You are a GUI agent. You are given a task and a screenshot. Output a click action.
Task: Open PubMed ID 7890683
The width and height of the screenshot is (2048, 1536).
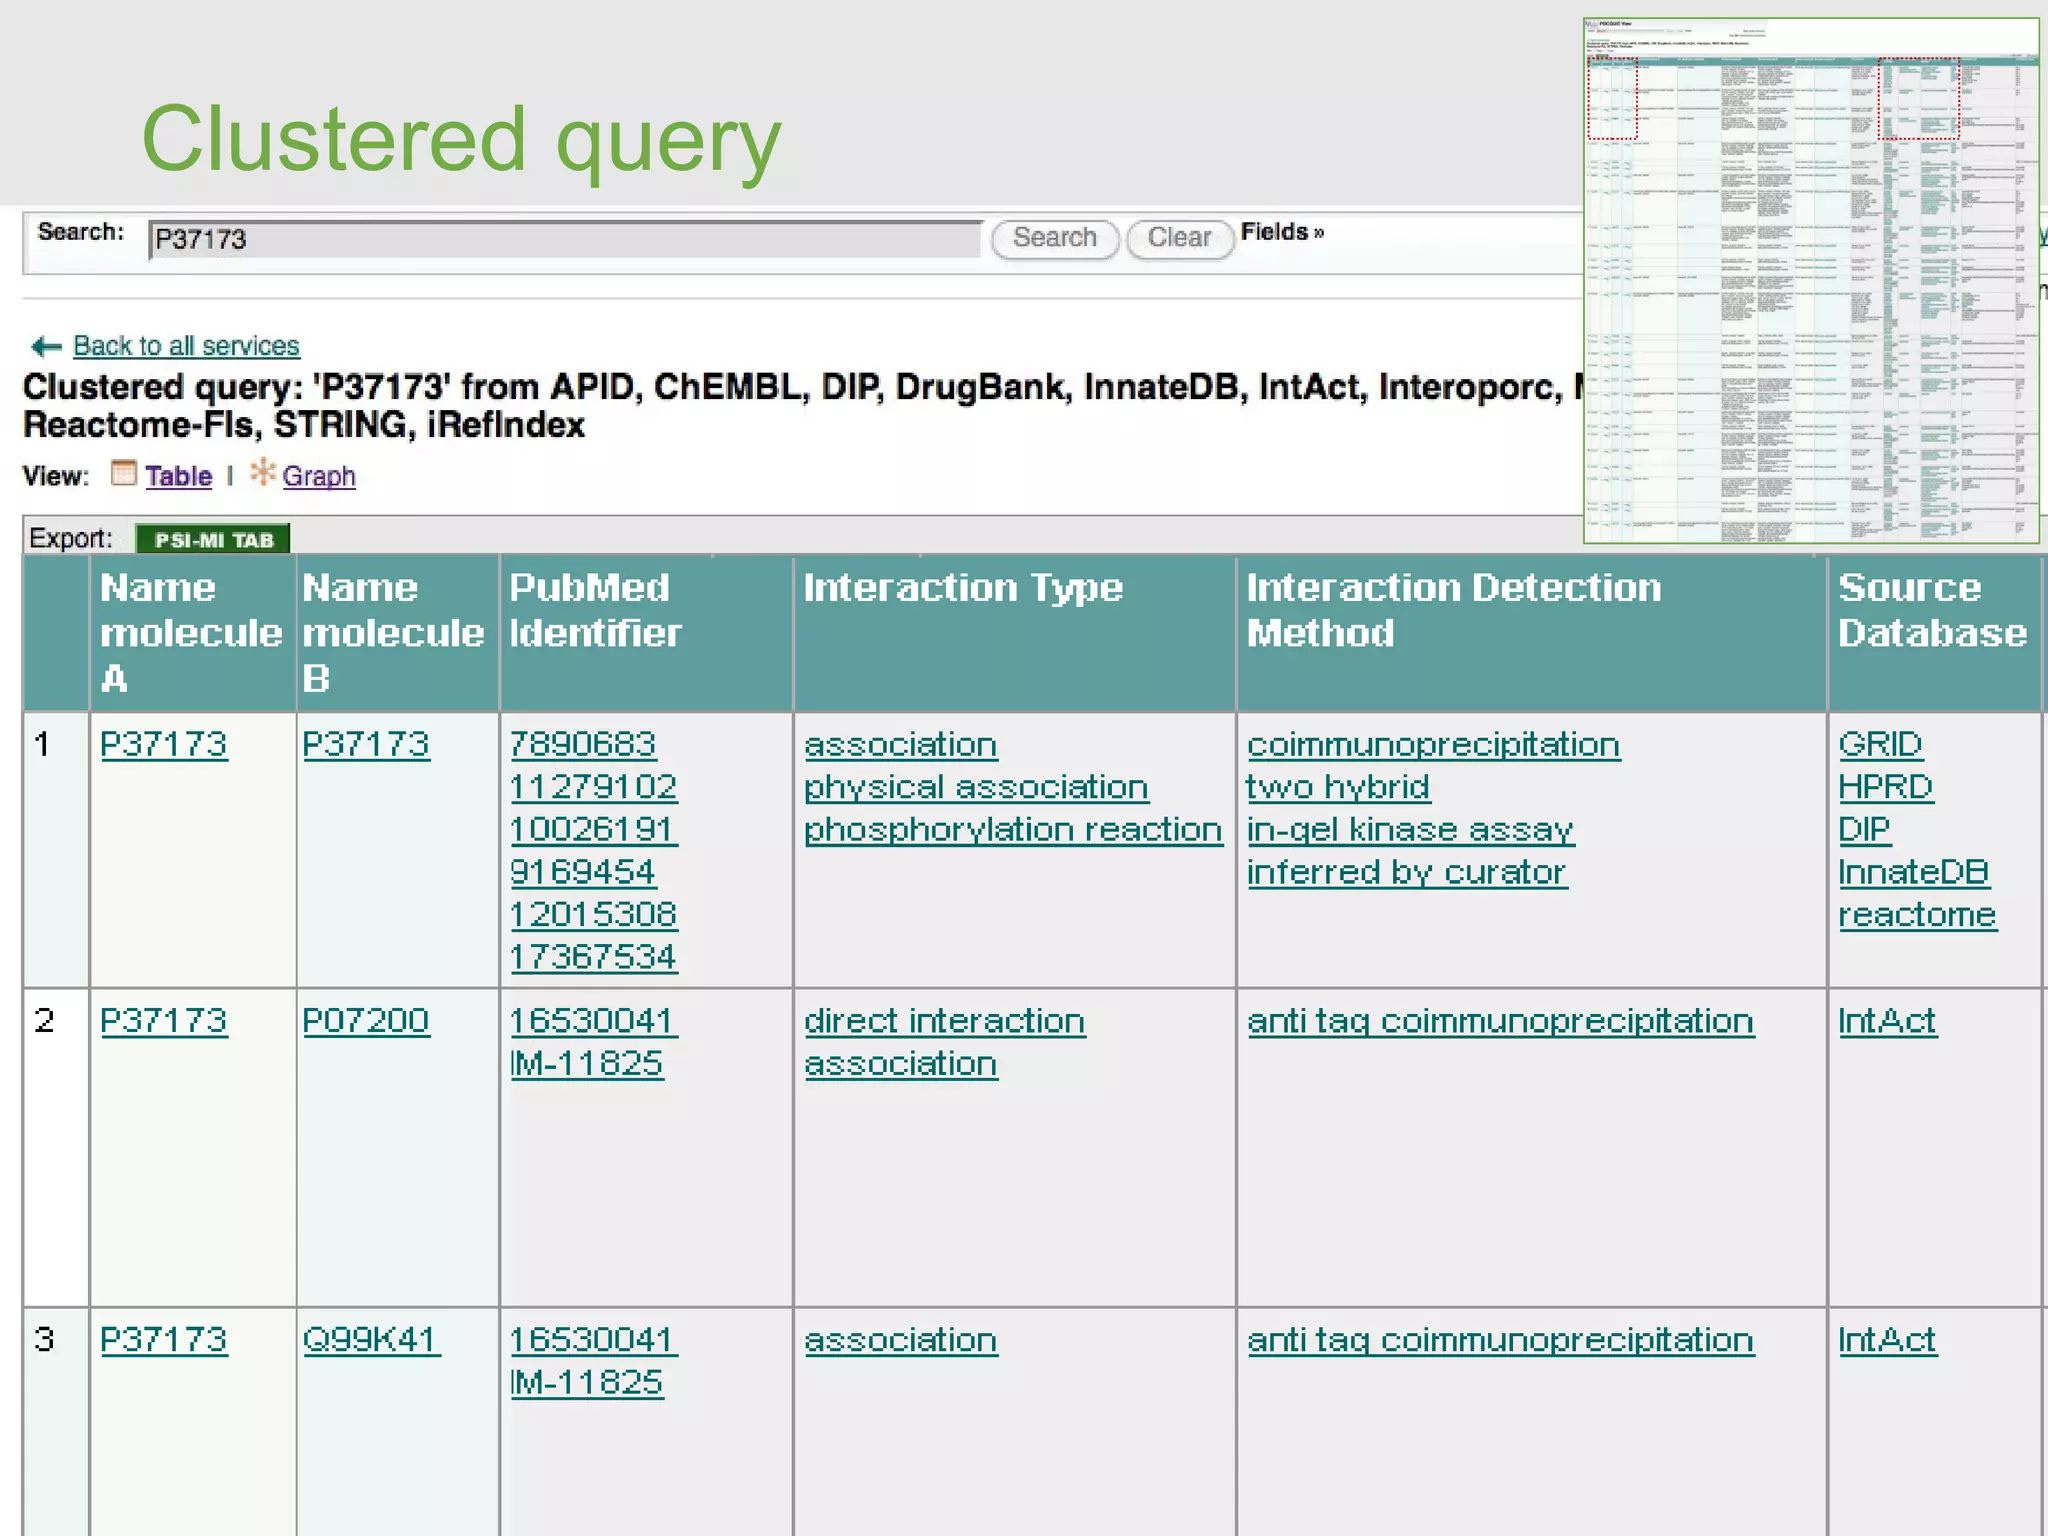(582, 745)
